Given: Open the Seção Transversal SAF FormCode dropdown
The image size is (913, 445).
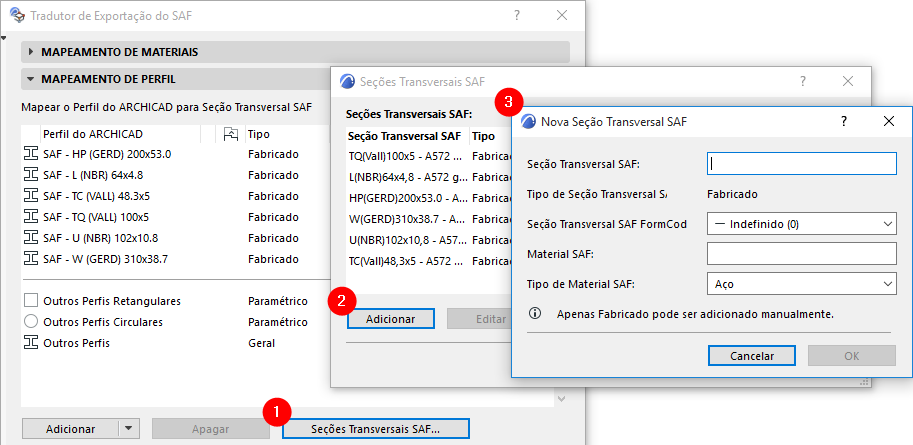Looking at the screenshot, I should tap(801, 224).
